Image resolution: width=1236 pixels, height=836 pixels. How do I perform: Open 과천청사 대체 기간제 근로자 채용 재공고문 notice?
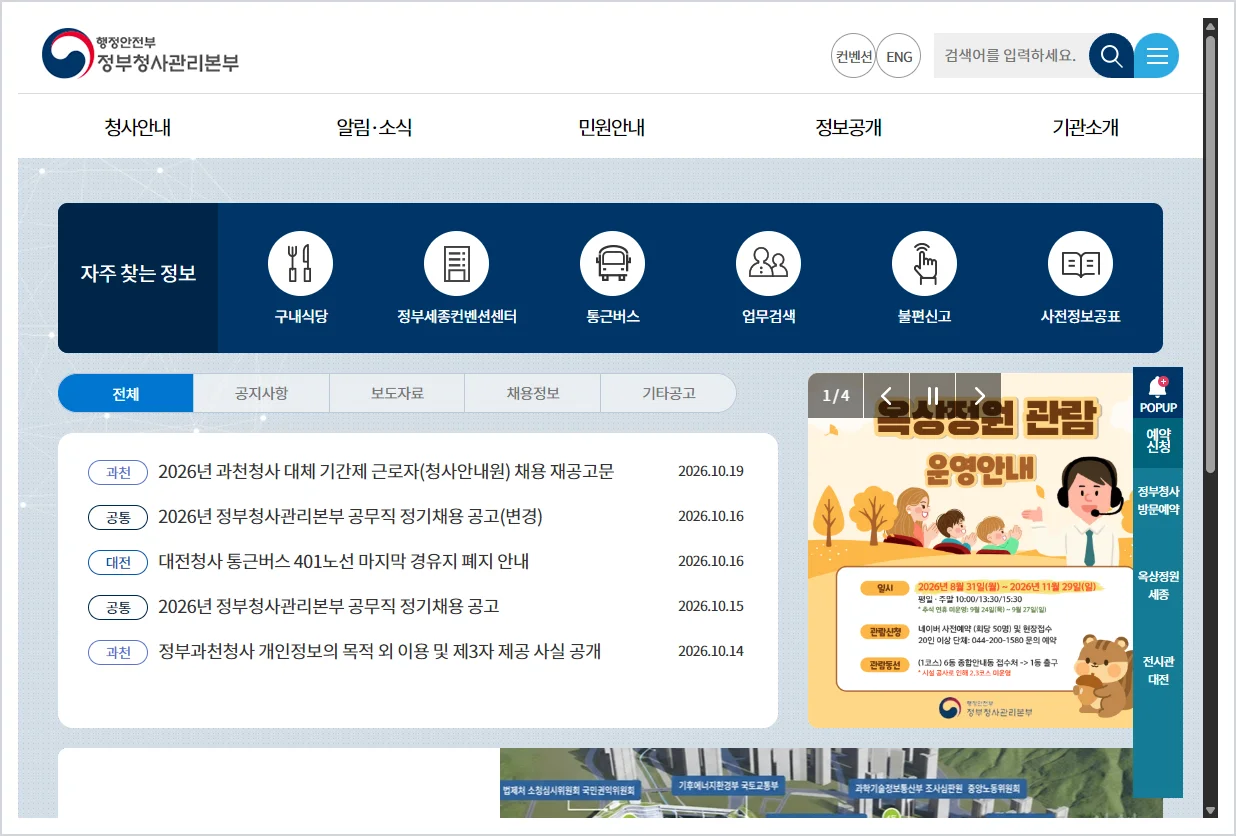[x=386, y=471]
